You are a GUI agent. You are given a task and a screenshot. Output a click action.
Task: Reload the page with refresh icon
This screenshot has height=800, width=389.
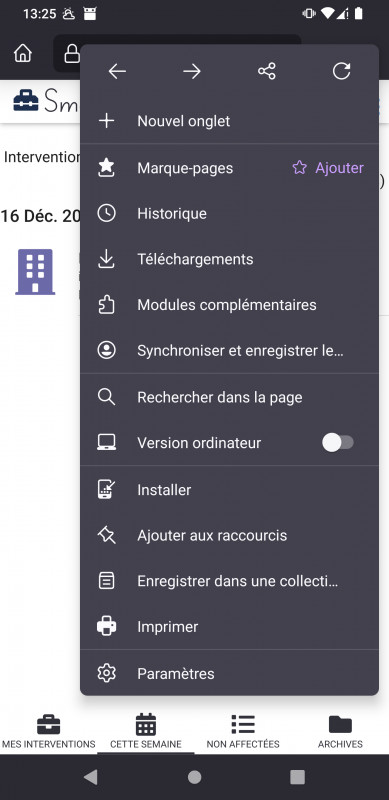tap(342, 71)
